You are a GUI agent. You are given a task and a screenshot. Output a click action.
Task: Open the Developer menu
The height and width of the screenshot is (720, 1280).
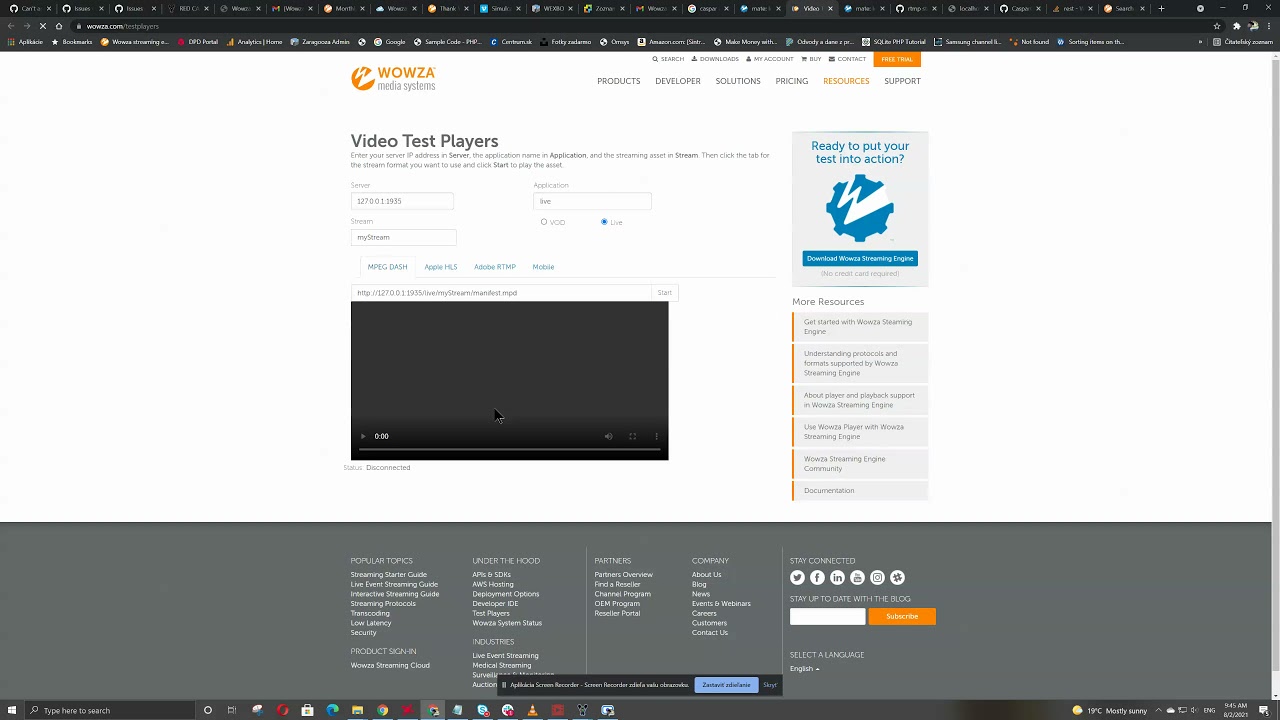click(x=678, y=81)
